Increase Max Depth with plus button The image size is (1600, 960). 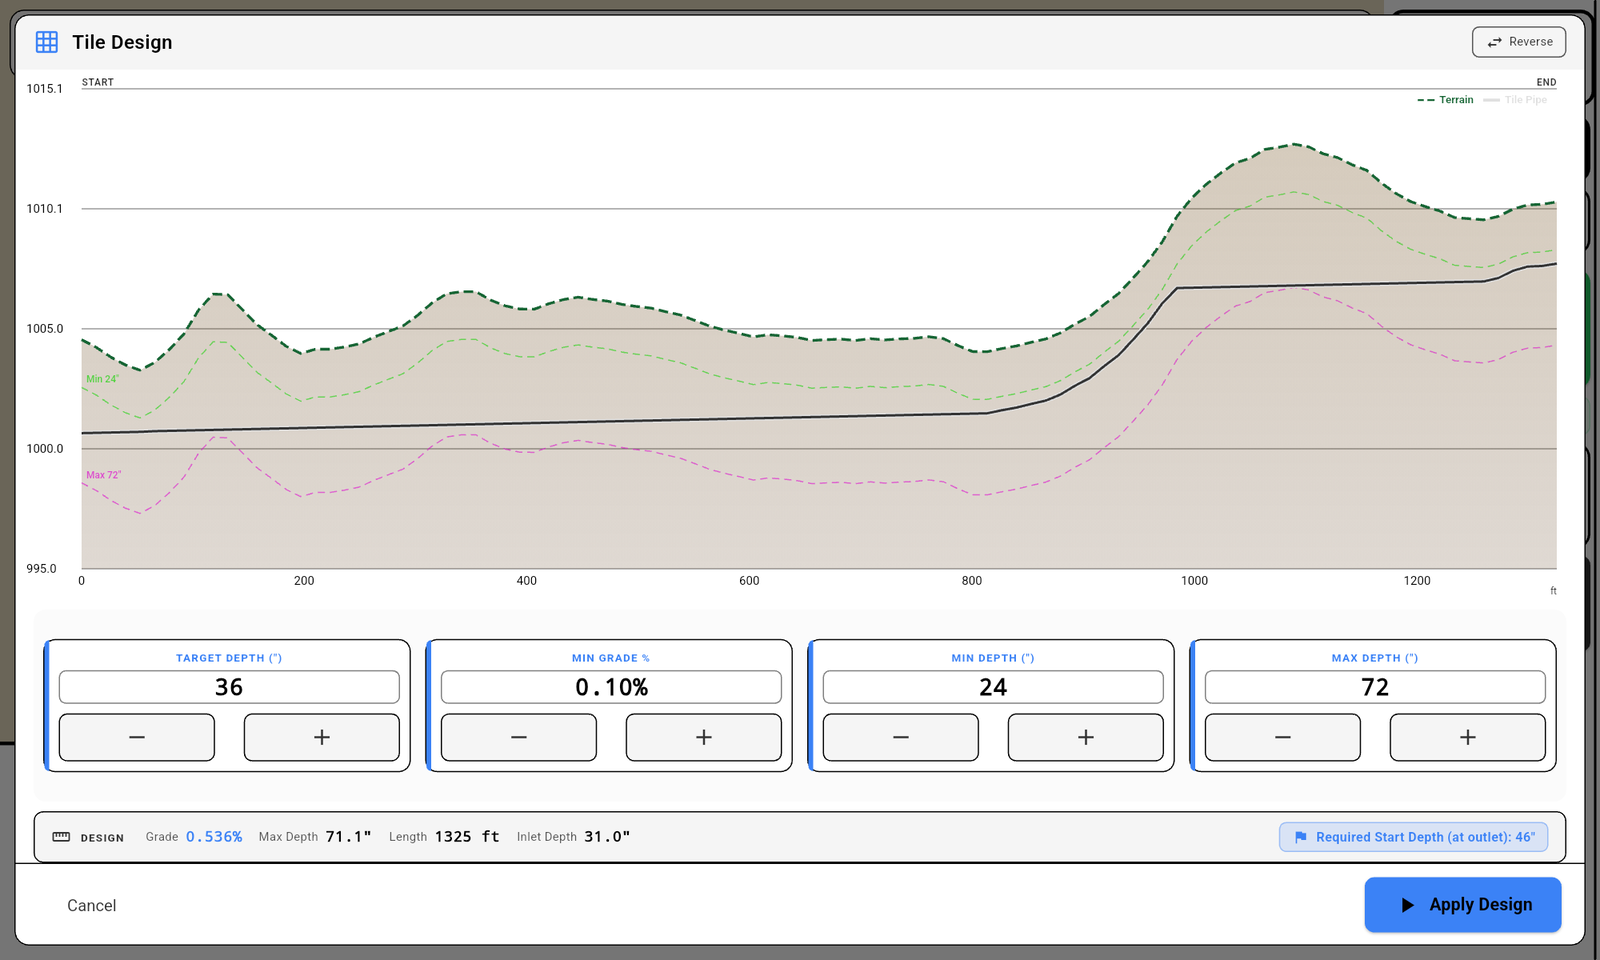coord(1468,737)
